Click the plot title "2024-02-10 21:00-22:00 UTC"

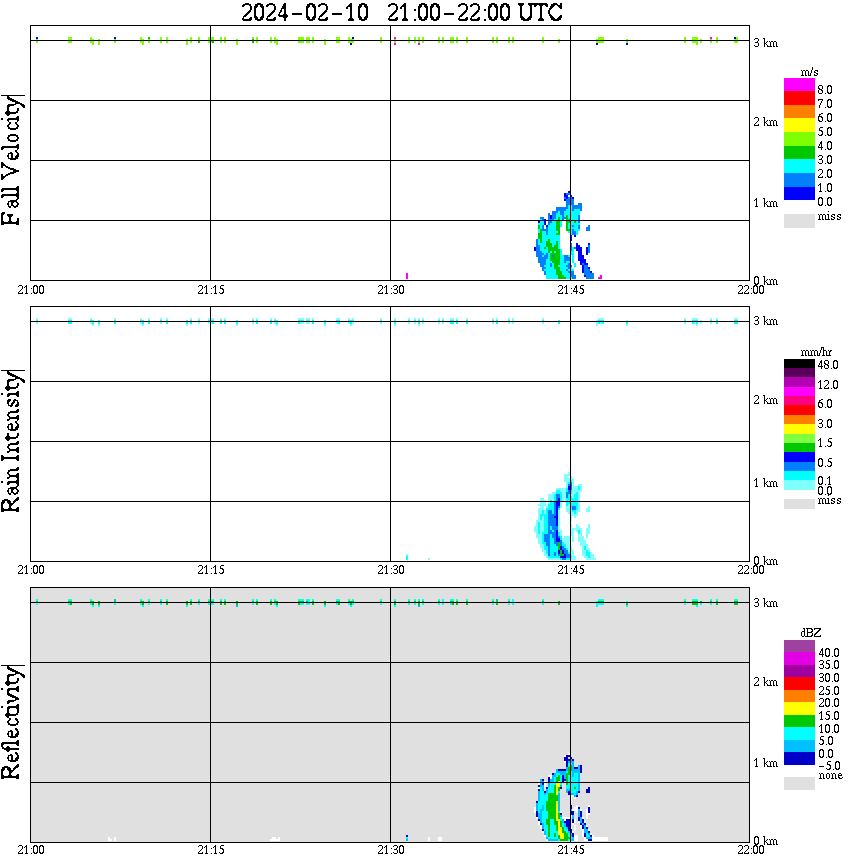401,12
